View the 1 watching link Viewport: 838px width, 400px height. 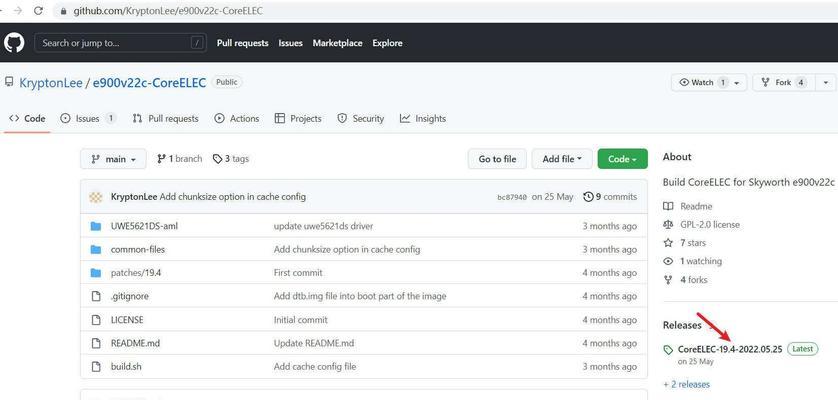693,261
